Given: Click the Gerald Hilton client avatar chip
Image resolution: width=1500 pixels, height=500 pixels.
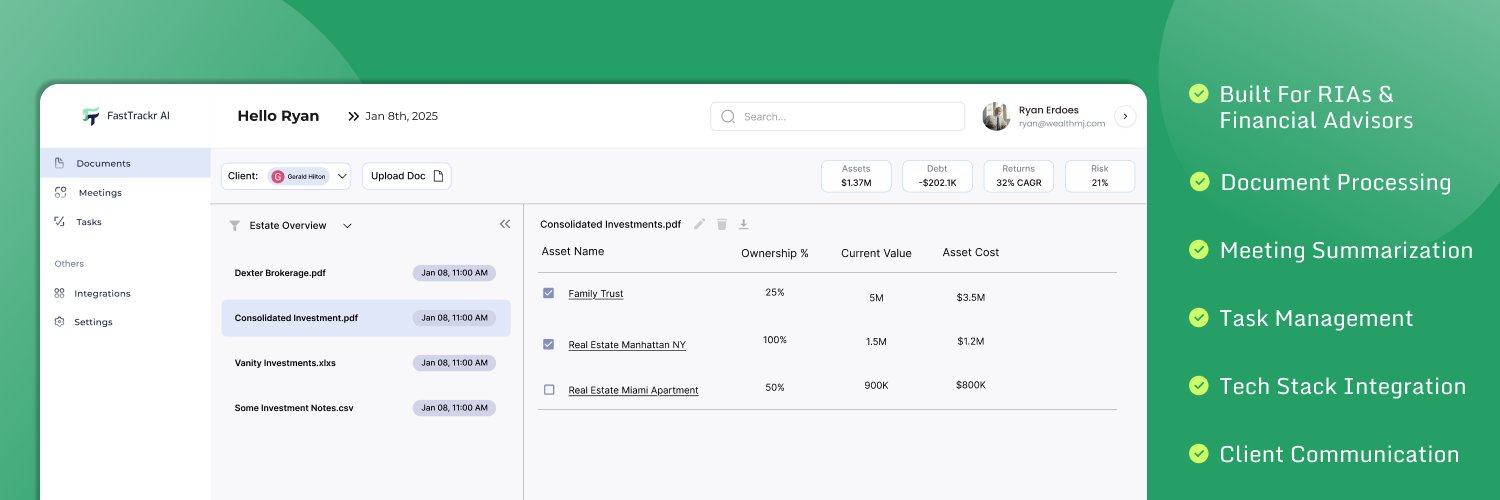Looking at the screenshot, I should click(x=298, y=176).
